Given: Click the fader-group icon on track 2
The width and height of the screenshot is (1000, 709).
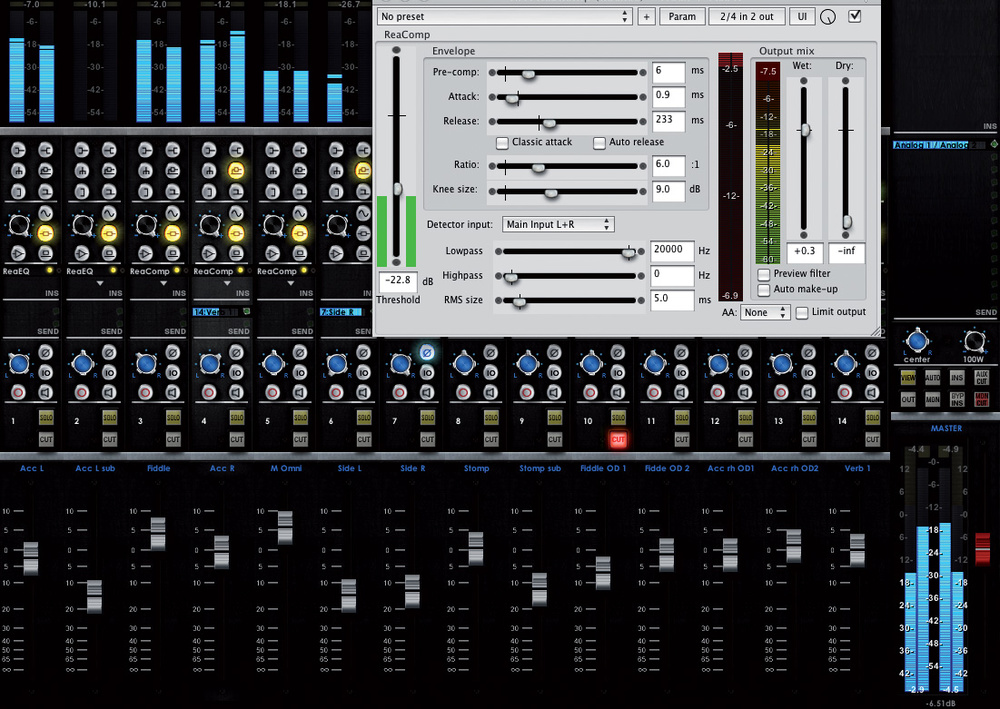Looking at the screenshot, I should click(82, 170).
